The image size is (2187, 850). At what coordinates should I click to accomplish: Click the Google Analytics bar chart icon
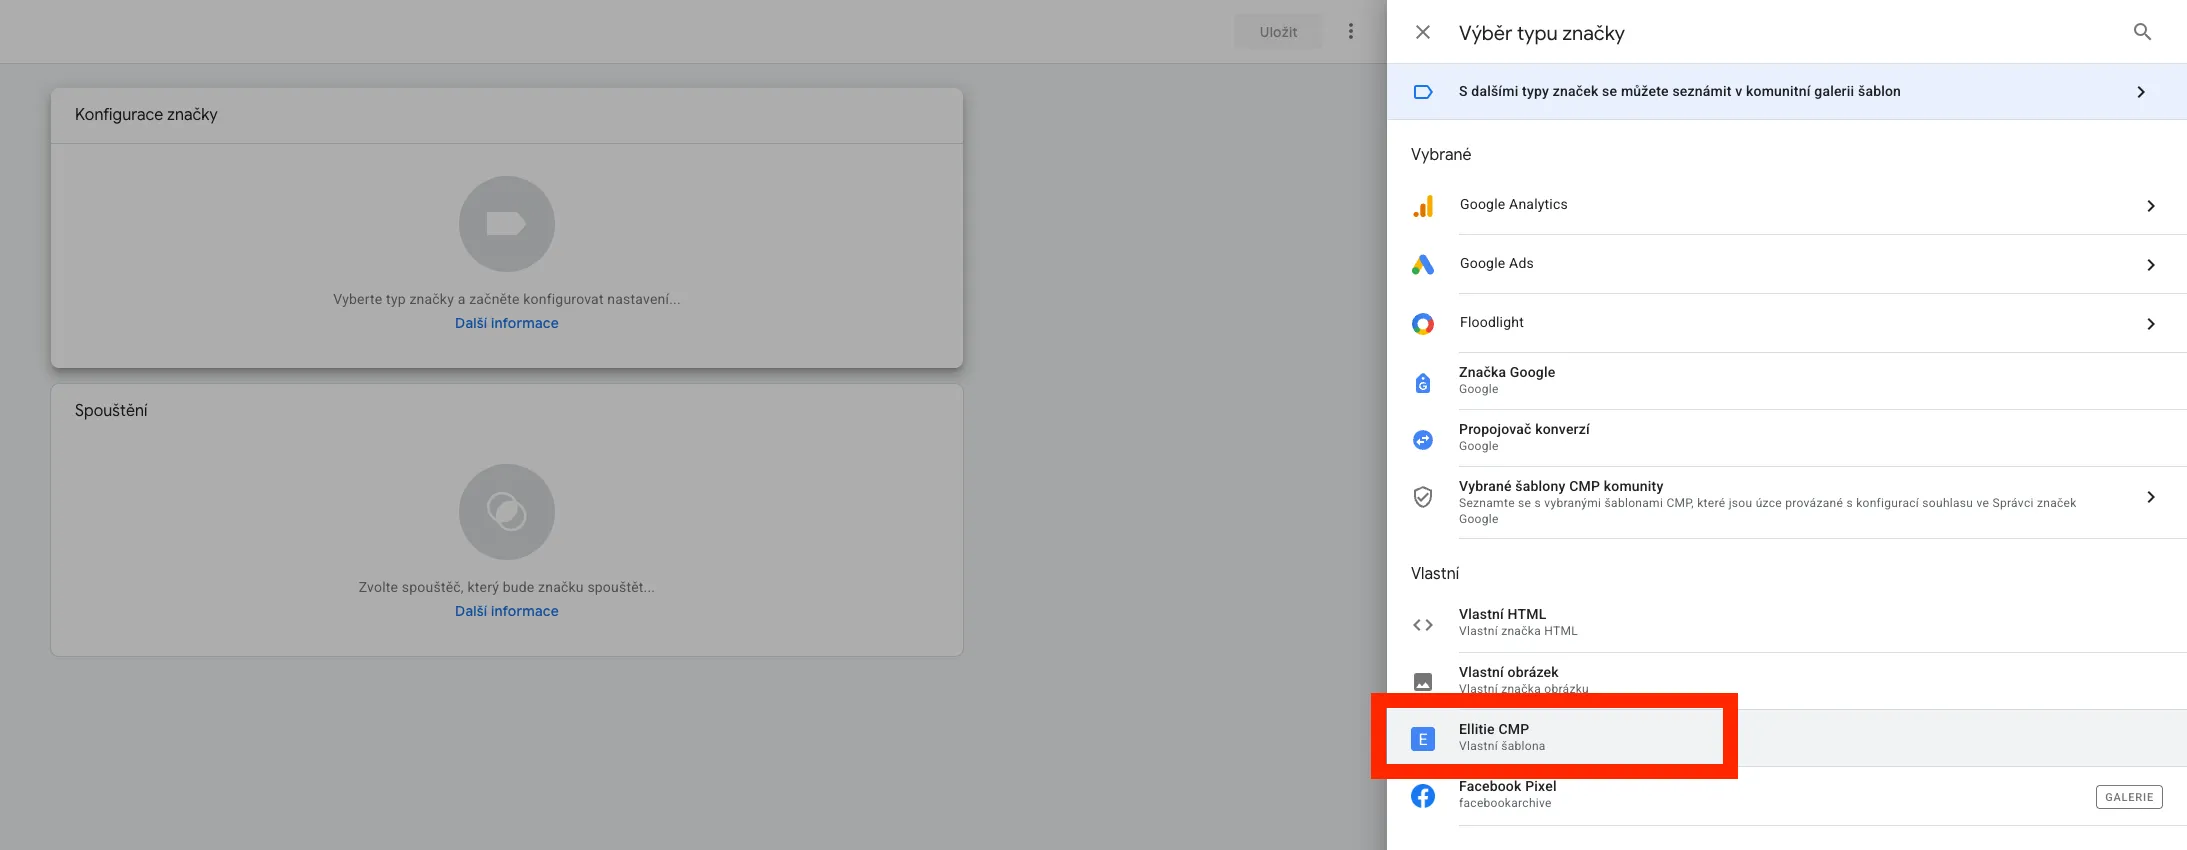[x=1423, y=206]
